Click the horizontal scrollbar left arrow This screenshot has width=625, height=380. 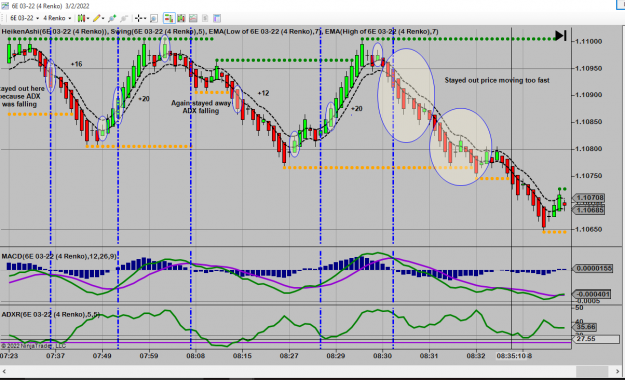(4, 372)
